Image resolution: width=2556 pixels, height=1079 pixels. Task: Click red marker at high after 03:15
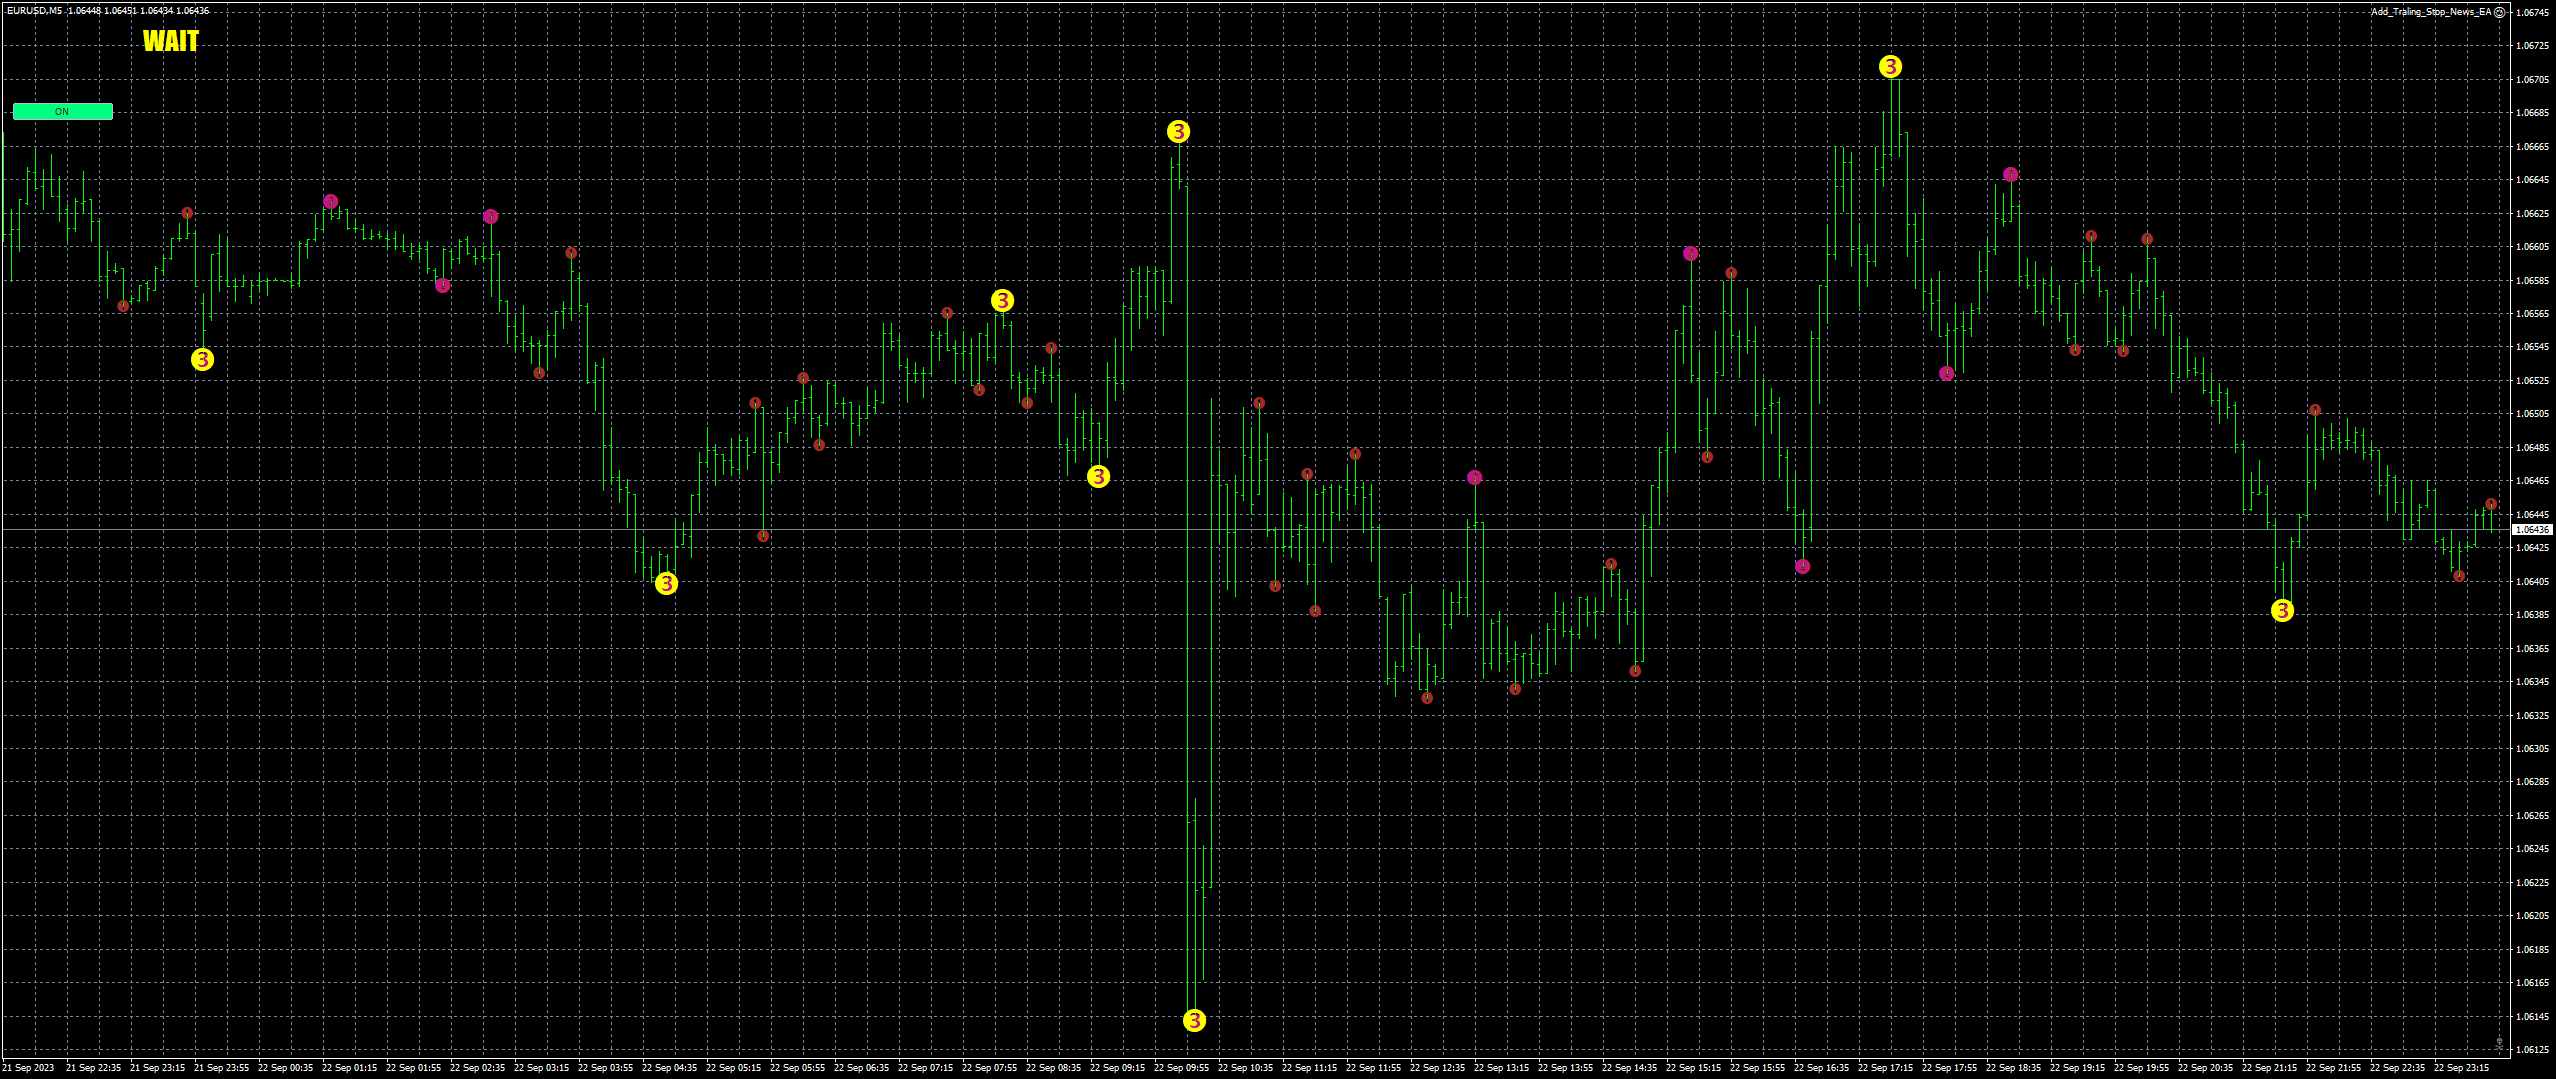[571, 253]
